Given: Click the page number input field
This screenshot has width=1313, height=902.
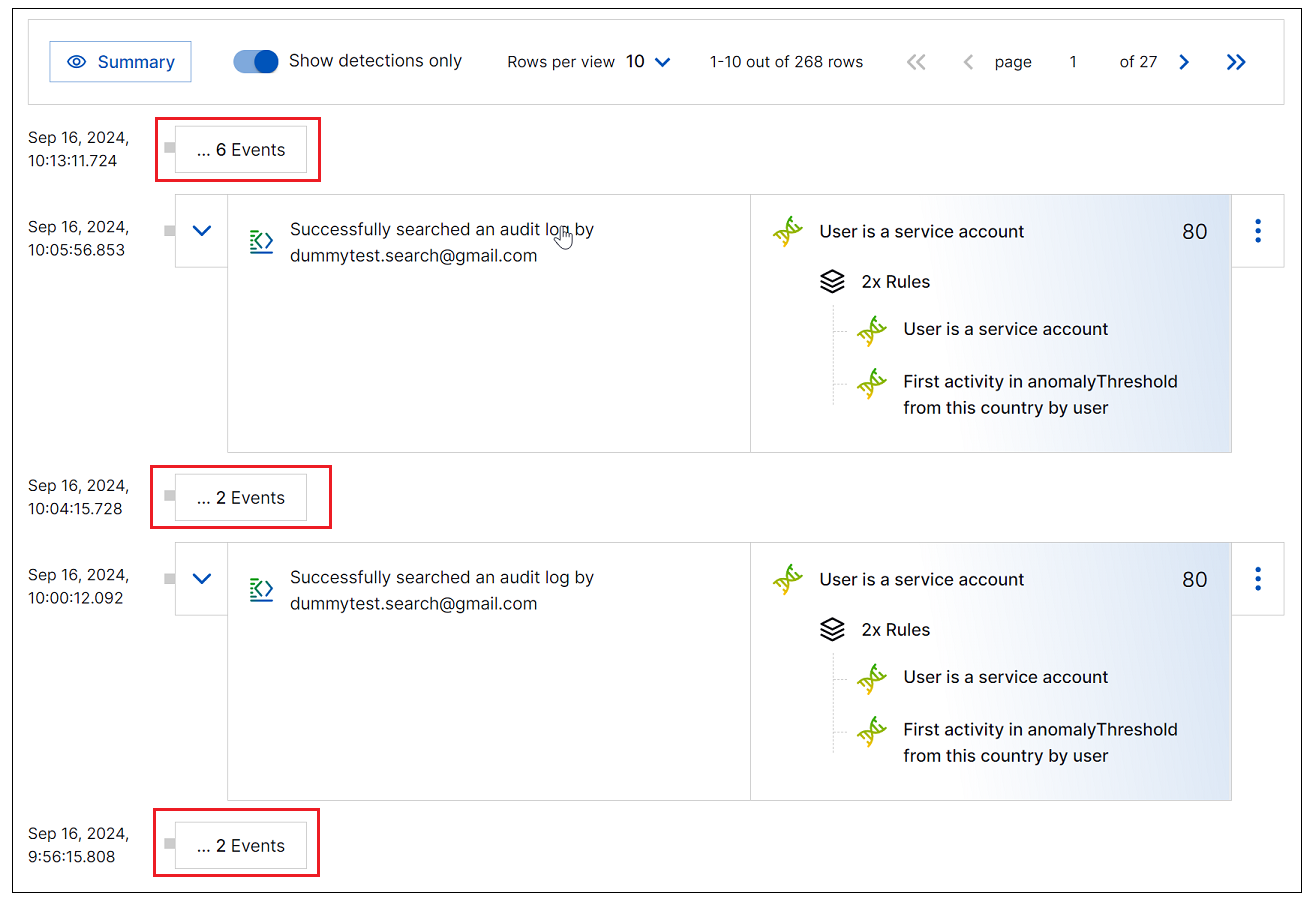Looking at the screenshot, I should click(1073, 62).
